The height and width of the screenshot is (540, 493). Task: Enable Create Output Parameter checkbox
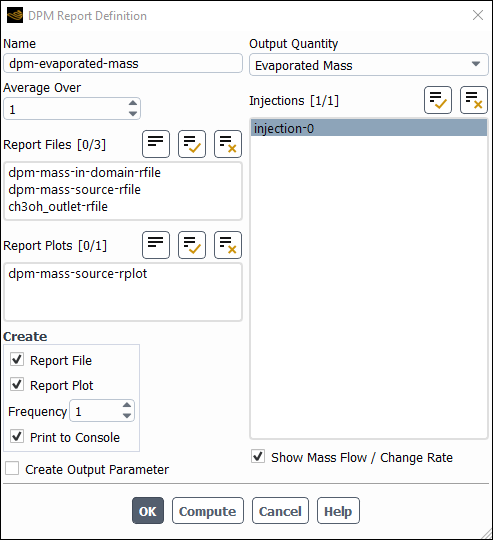coord(12,469)
